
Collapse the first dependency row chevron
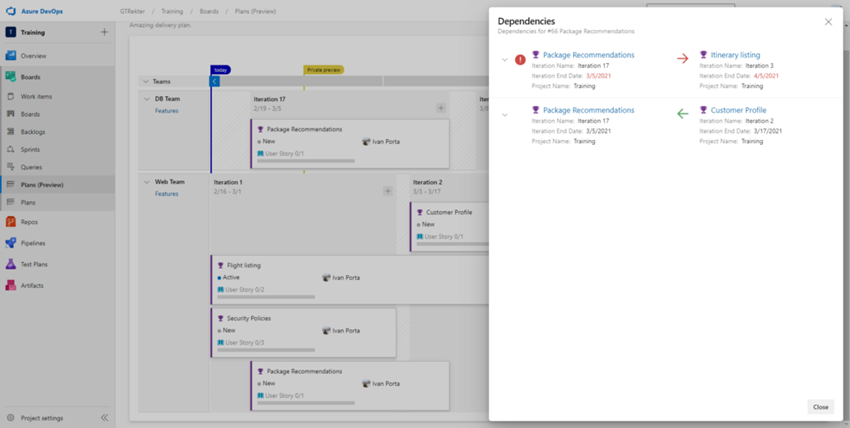coord(505,60)
